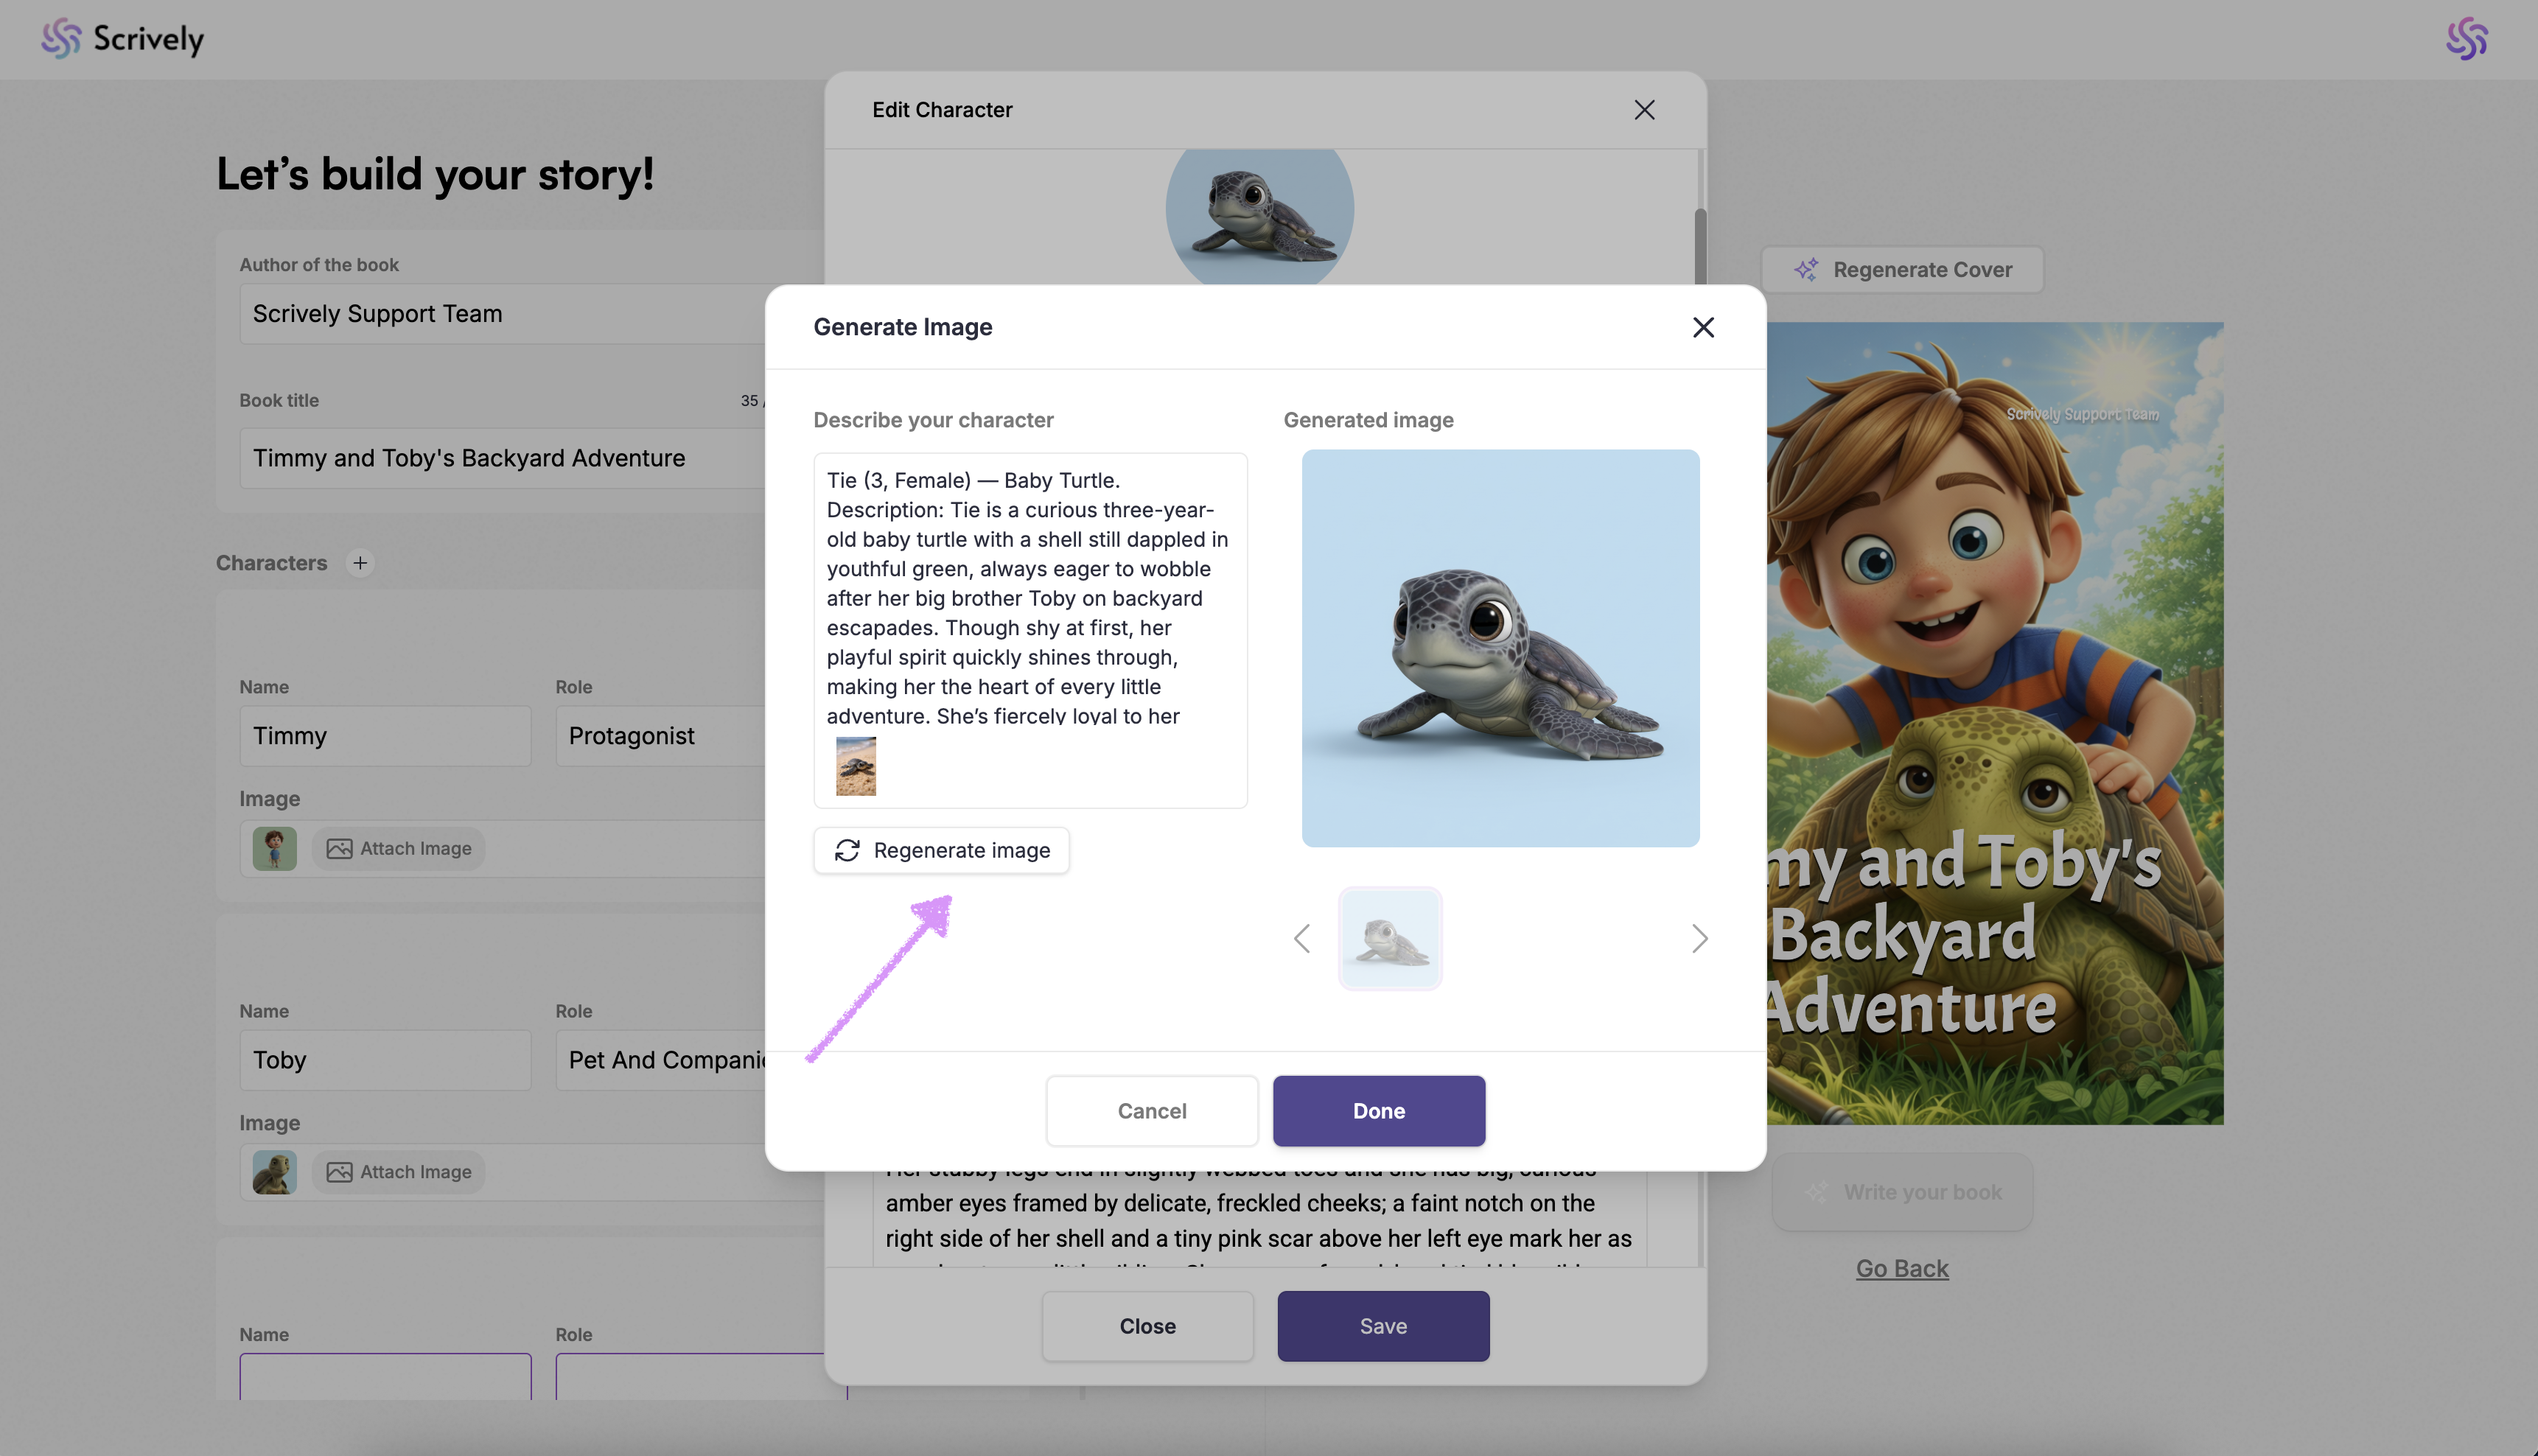Viewport: 2538px width, 1456px height.
Task: Open the profile swirl icon top-right
Action: point(2466,39)
